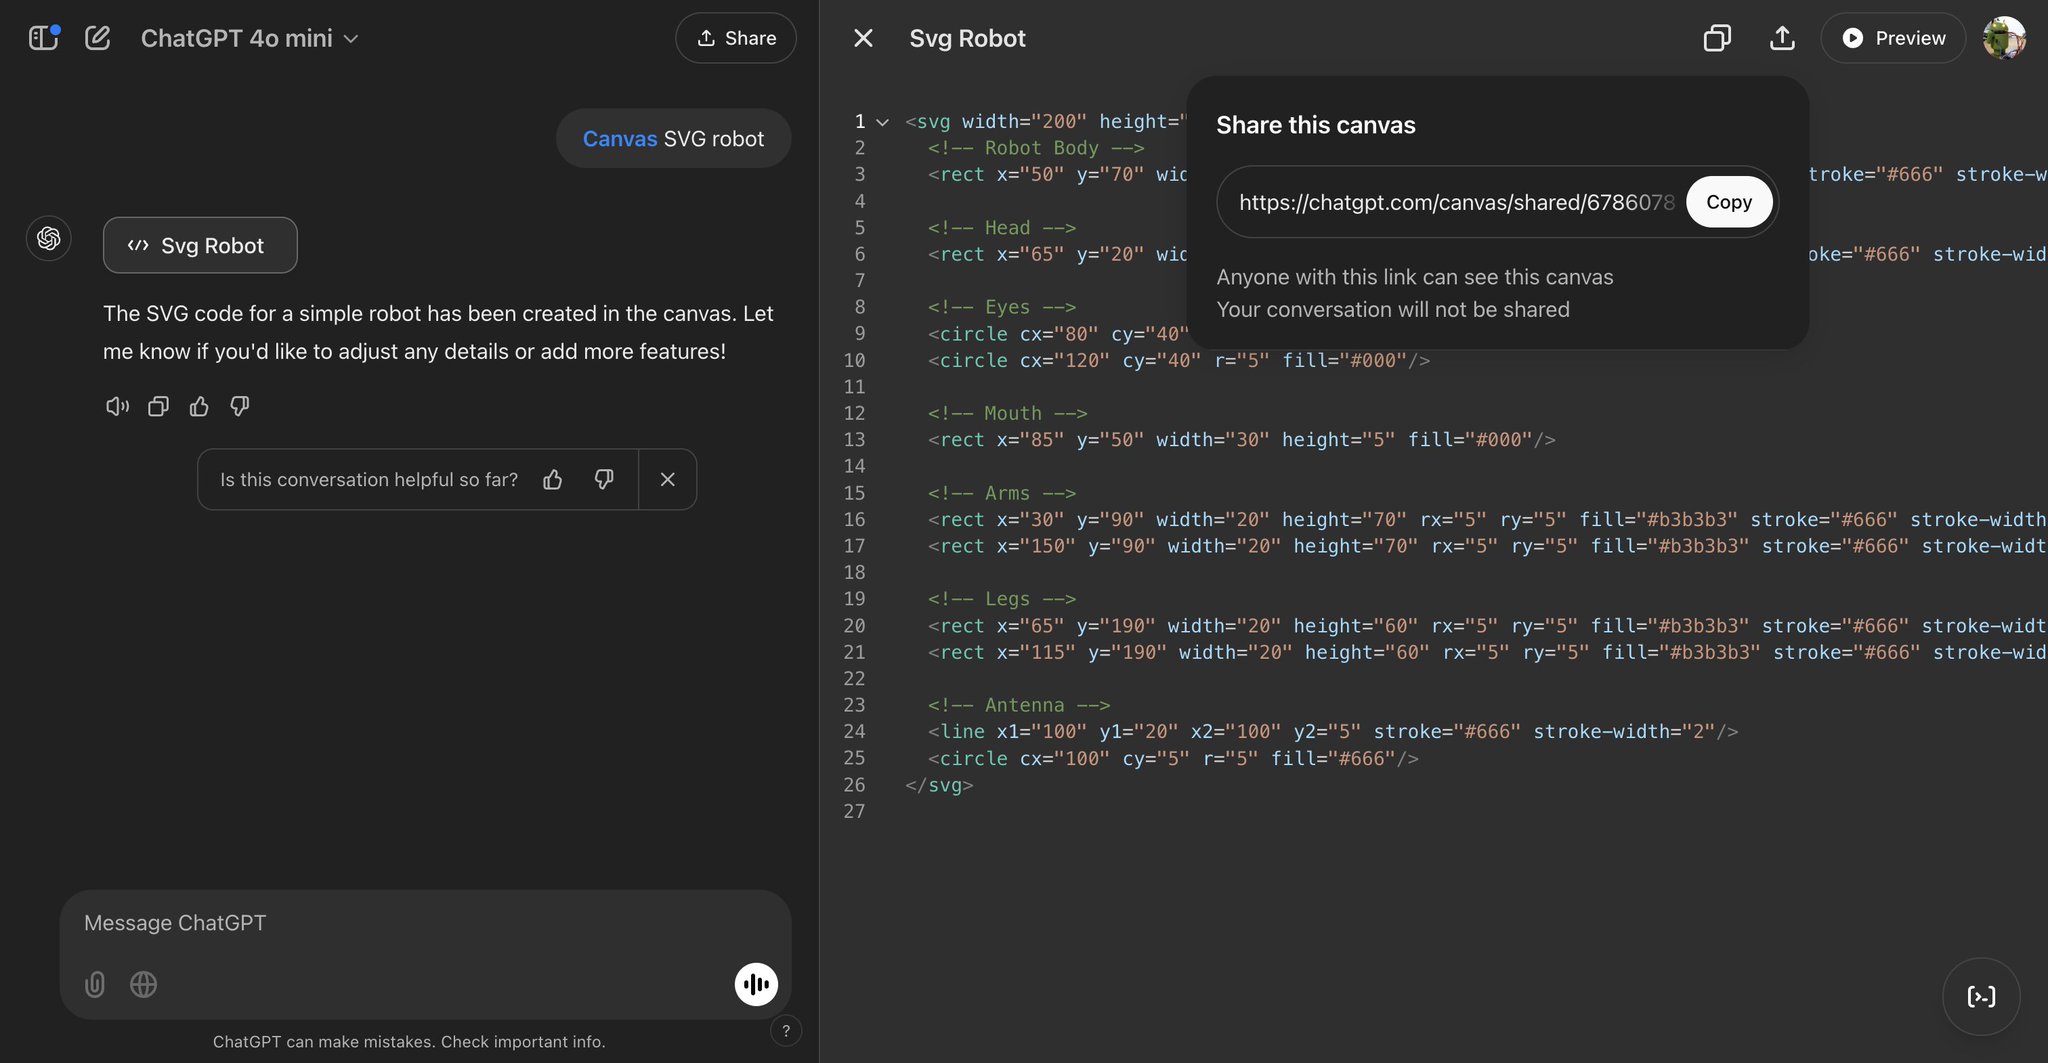
Task: Click the Mouth comment in code
Action: [x=1007, y=413]
